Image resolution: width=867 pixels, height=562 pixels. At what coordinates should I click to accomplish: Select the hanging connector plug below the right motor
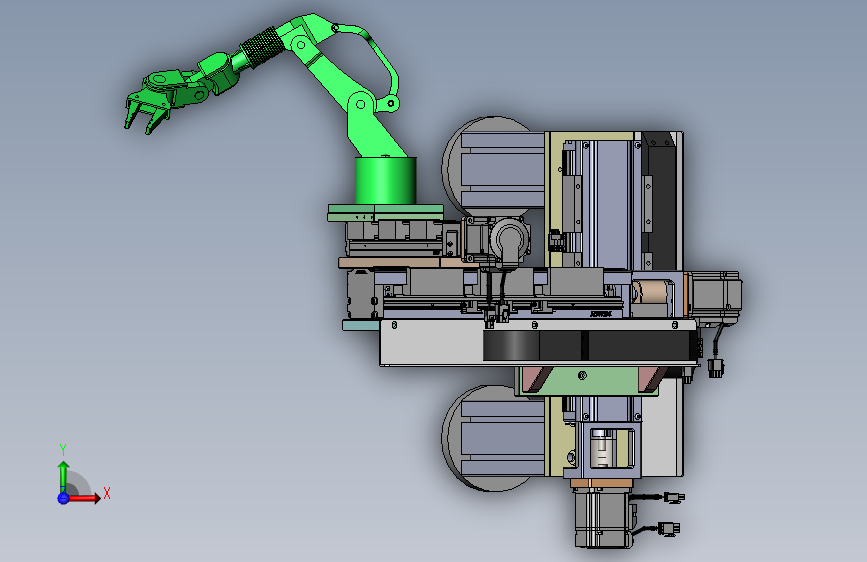[x=715, y=368]
